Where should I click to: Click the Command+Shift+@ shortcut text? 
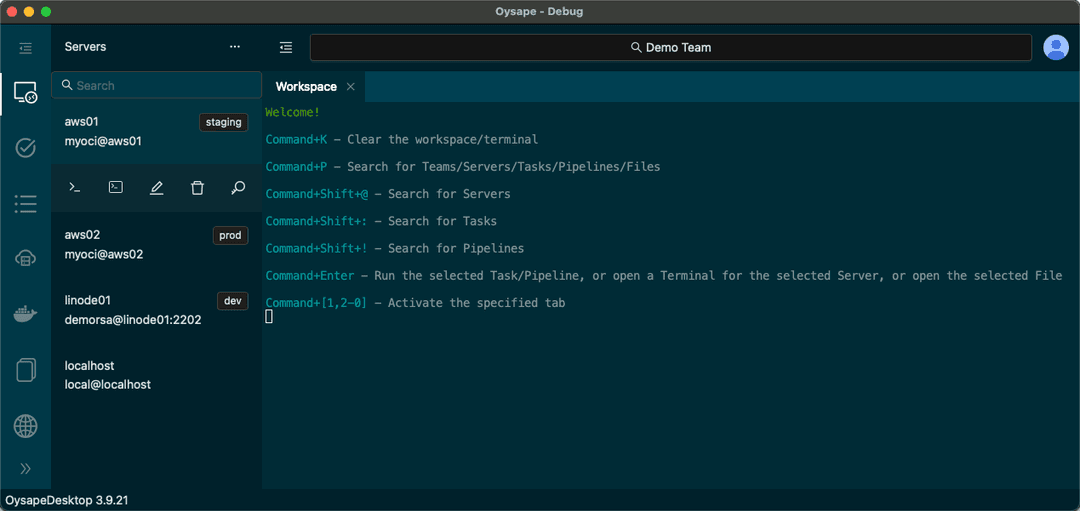coord(317,194)
